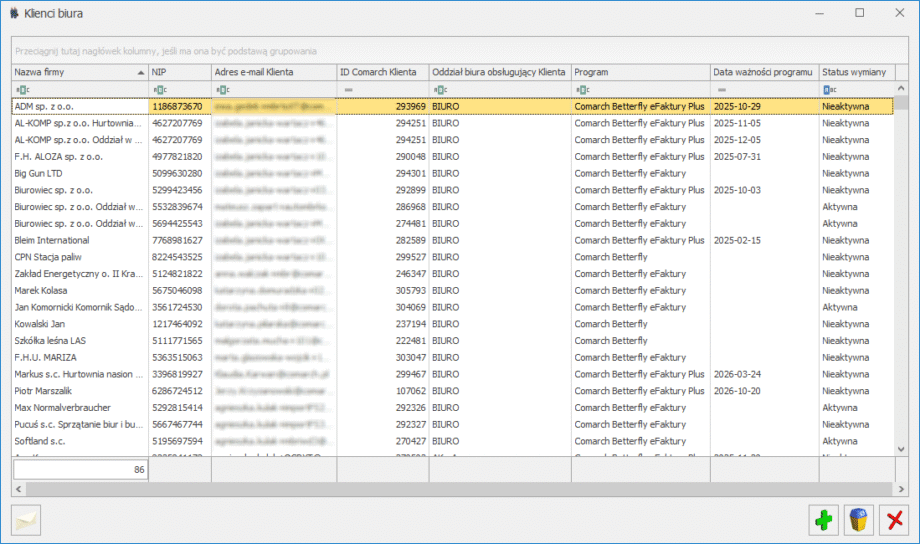
Task: Sort by Nazwa firmy column header
Action: (x=75, y=72)
